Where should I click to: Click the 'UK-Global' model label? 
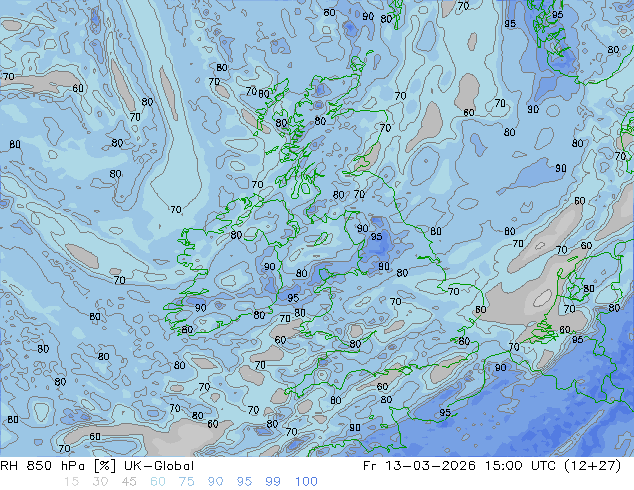pyautogui.click(x=159, y=466)
